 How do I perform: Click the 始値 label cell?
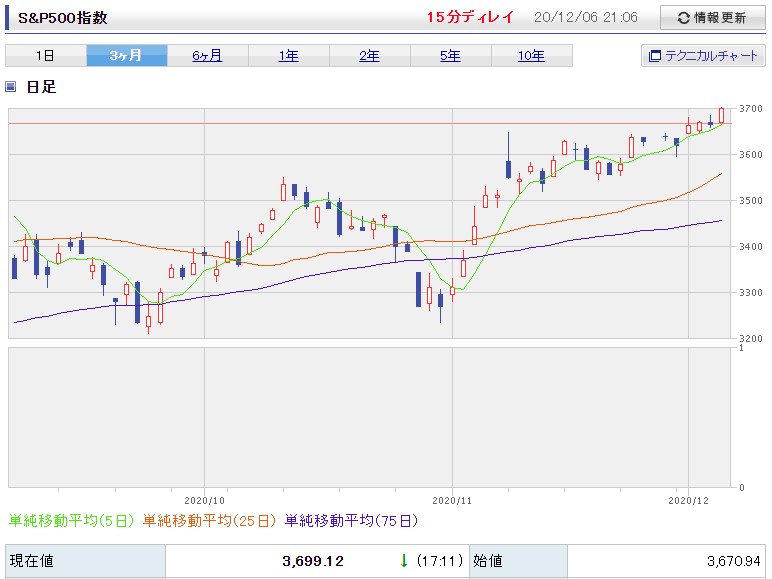pyautogui.click(x=518, y=561)
